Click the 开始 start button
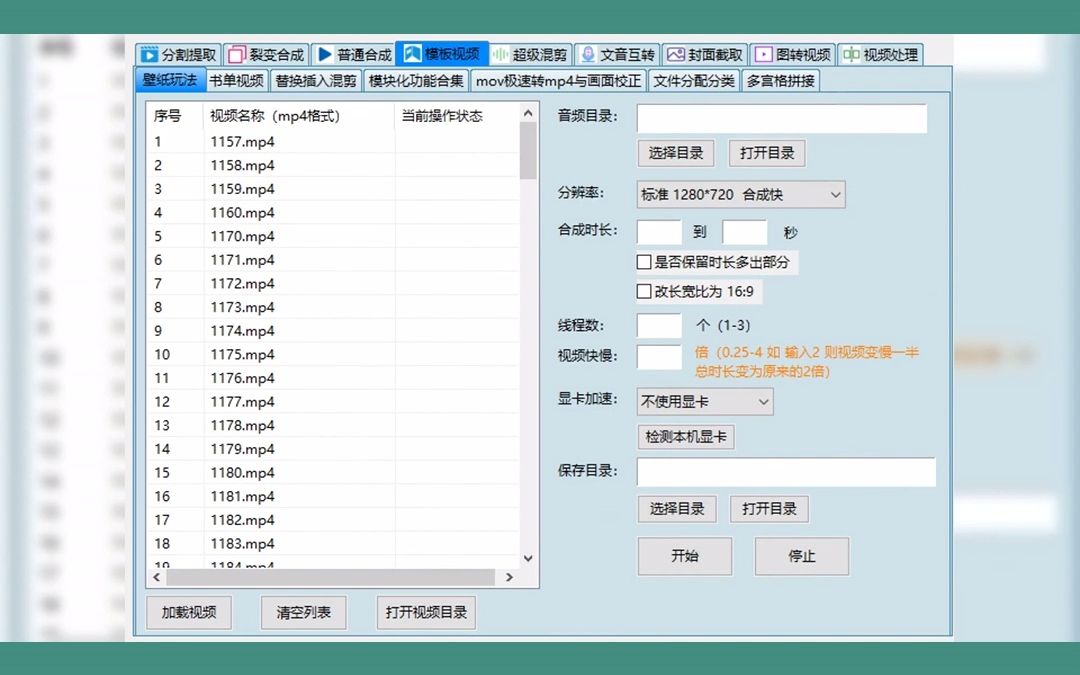 click(684, 556)
